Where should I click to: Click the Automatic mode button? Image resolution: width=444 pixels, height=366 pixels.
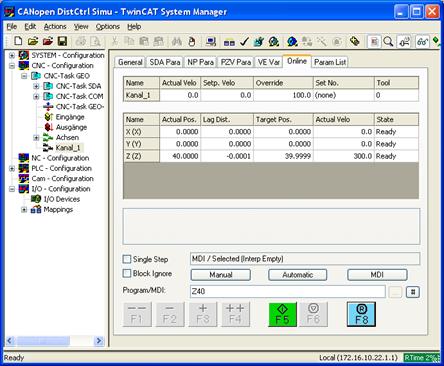coord(298,275)
